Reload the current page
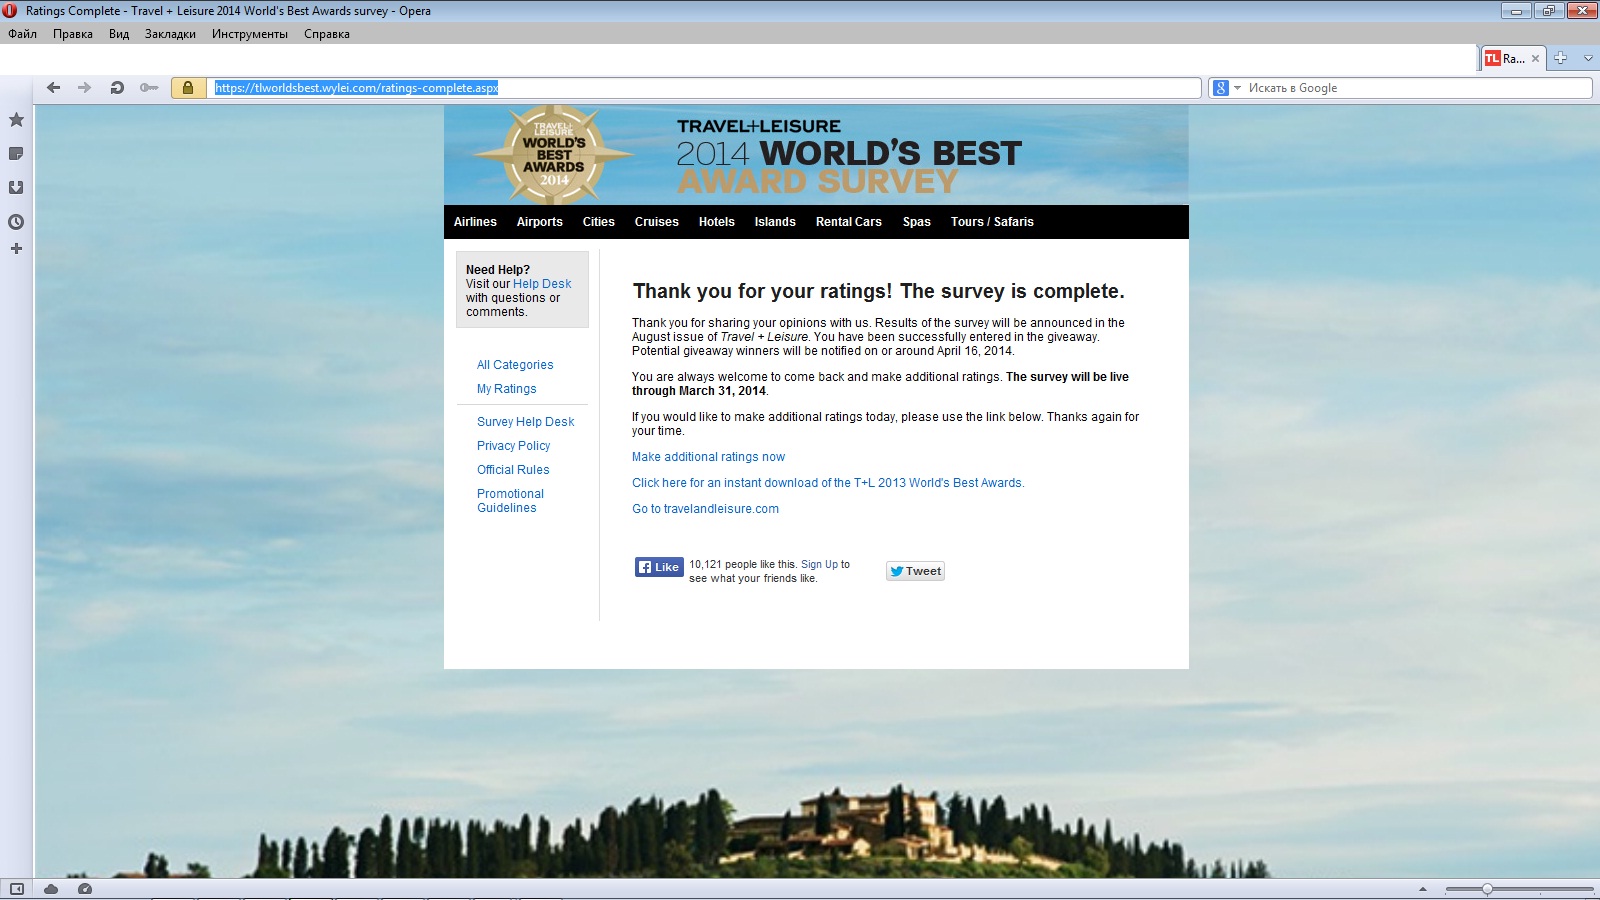1600x900 pixels. pyautogui.click(x=117, y=88)
